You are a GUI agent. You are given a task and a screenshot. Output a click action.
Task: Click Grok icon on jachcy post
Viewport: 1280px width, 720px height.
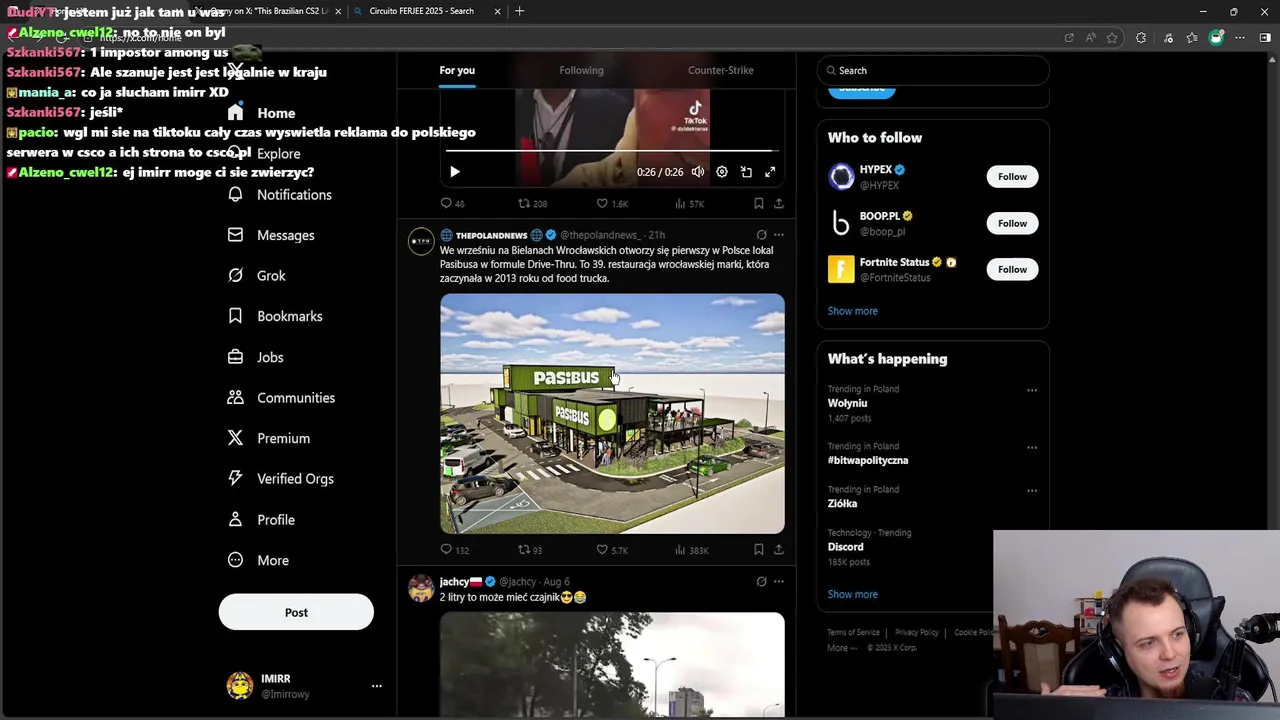click(761, 581)
